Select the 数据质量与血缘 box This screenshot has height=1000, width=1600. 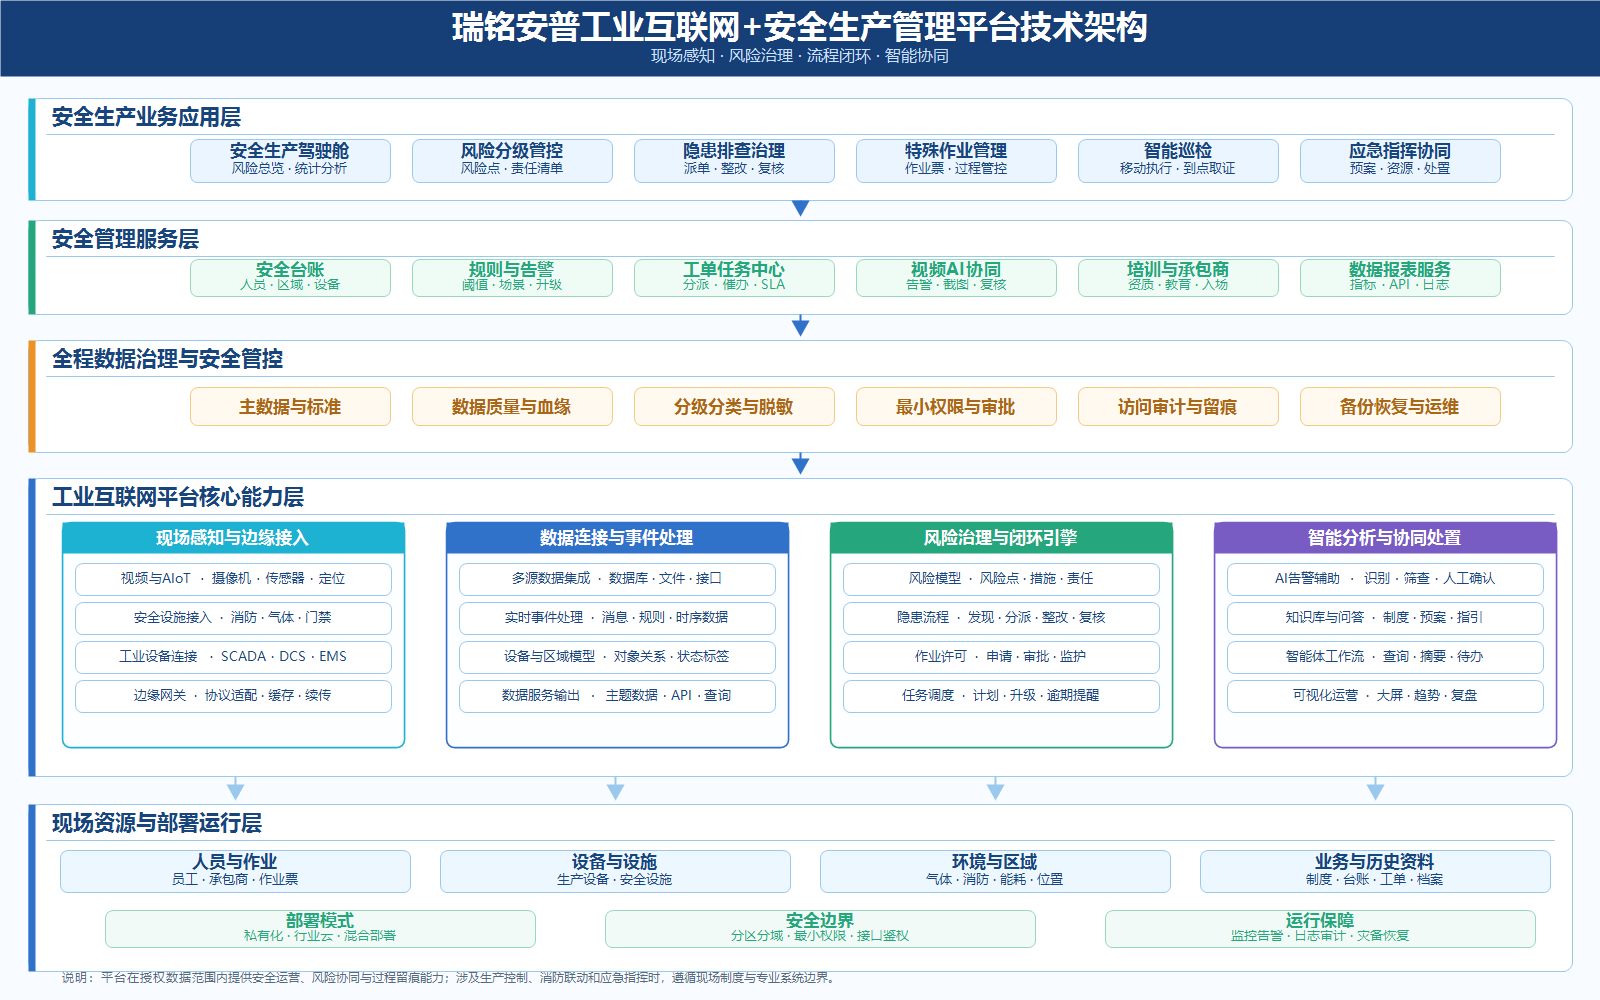(512, 406)
